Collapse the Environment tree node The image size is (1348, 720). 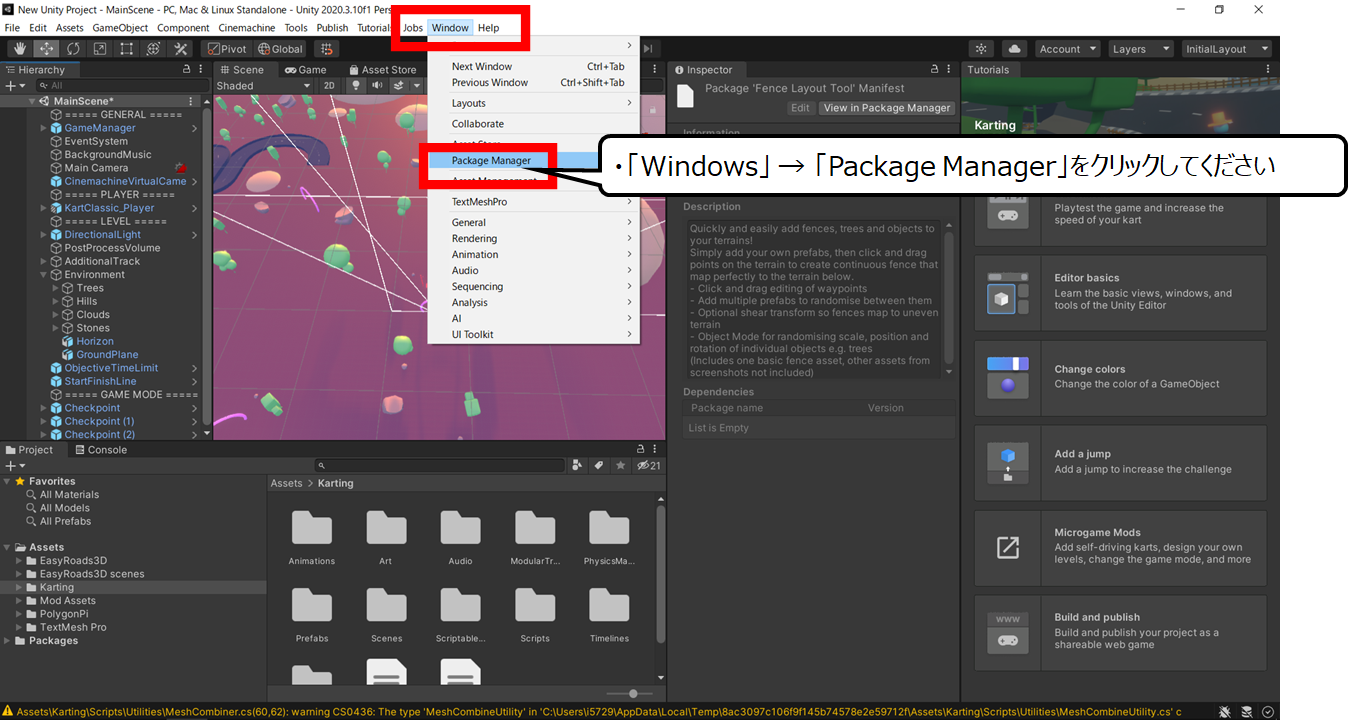click(x=44, y=275)
